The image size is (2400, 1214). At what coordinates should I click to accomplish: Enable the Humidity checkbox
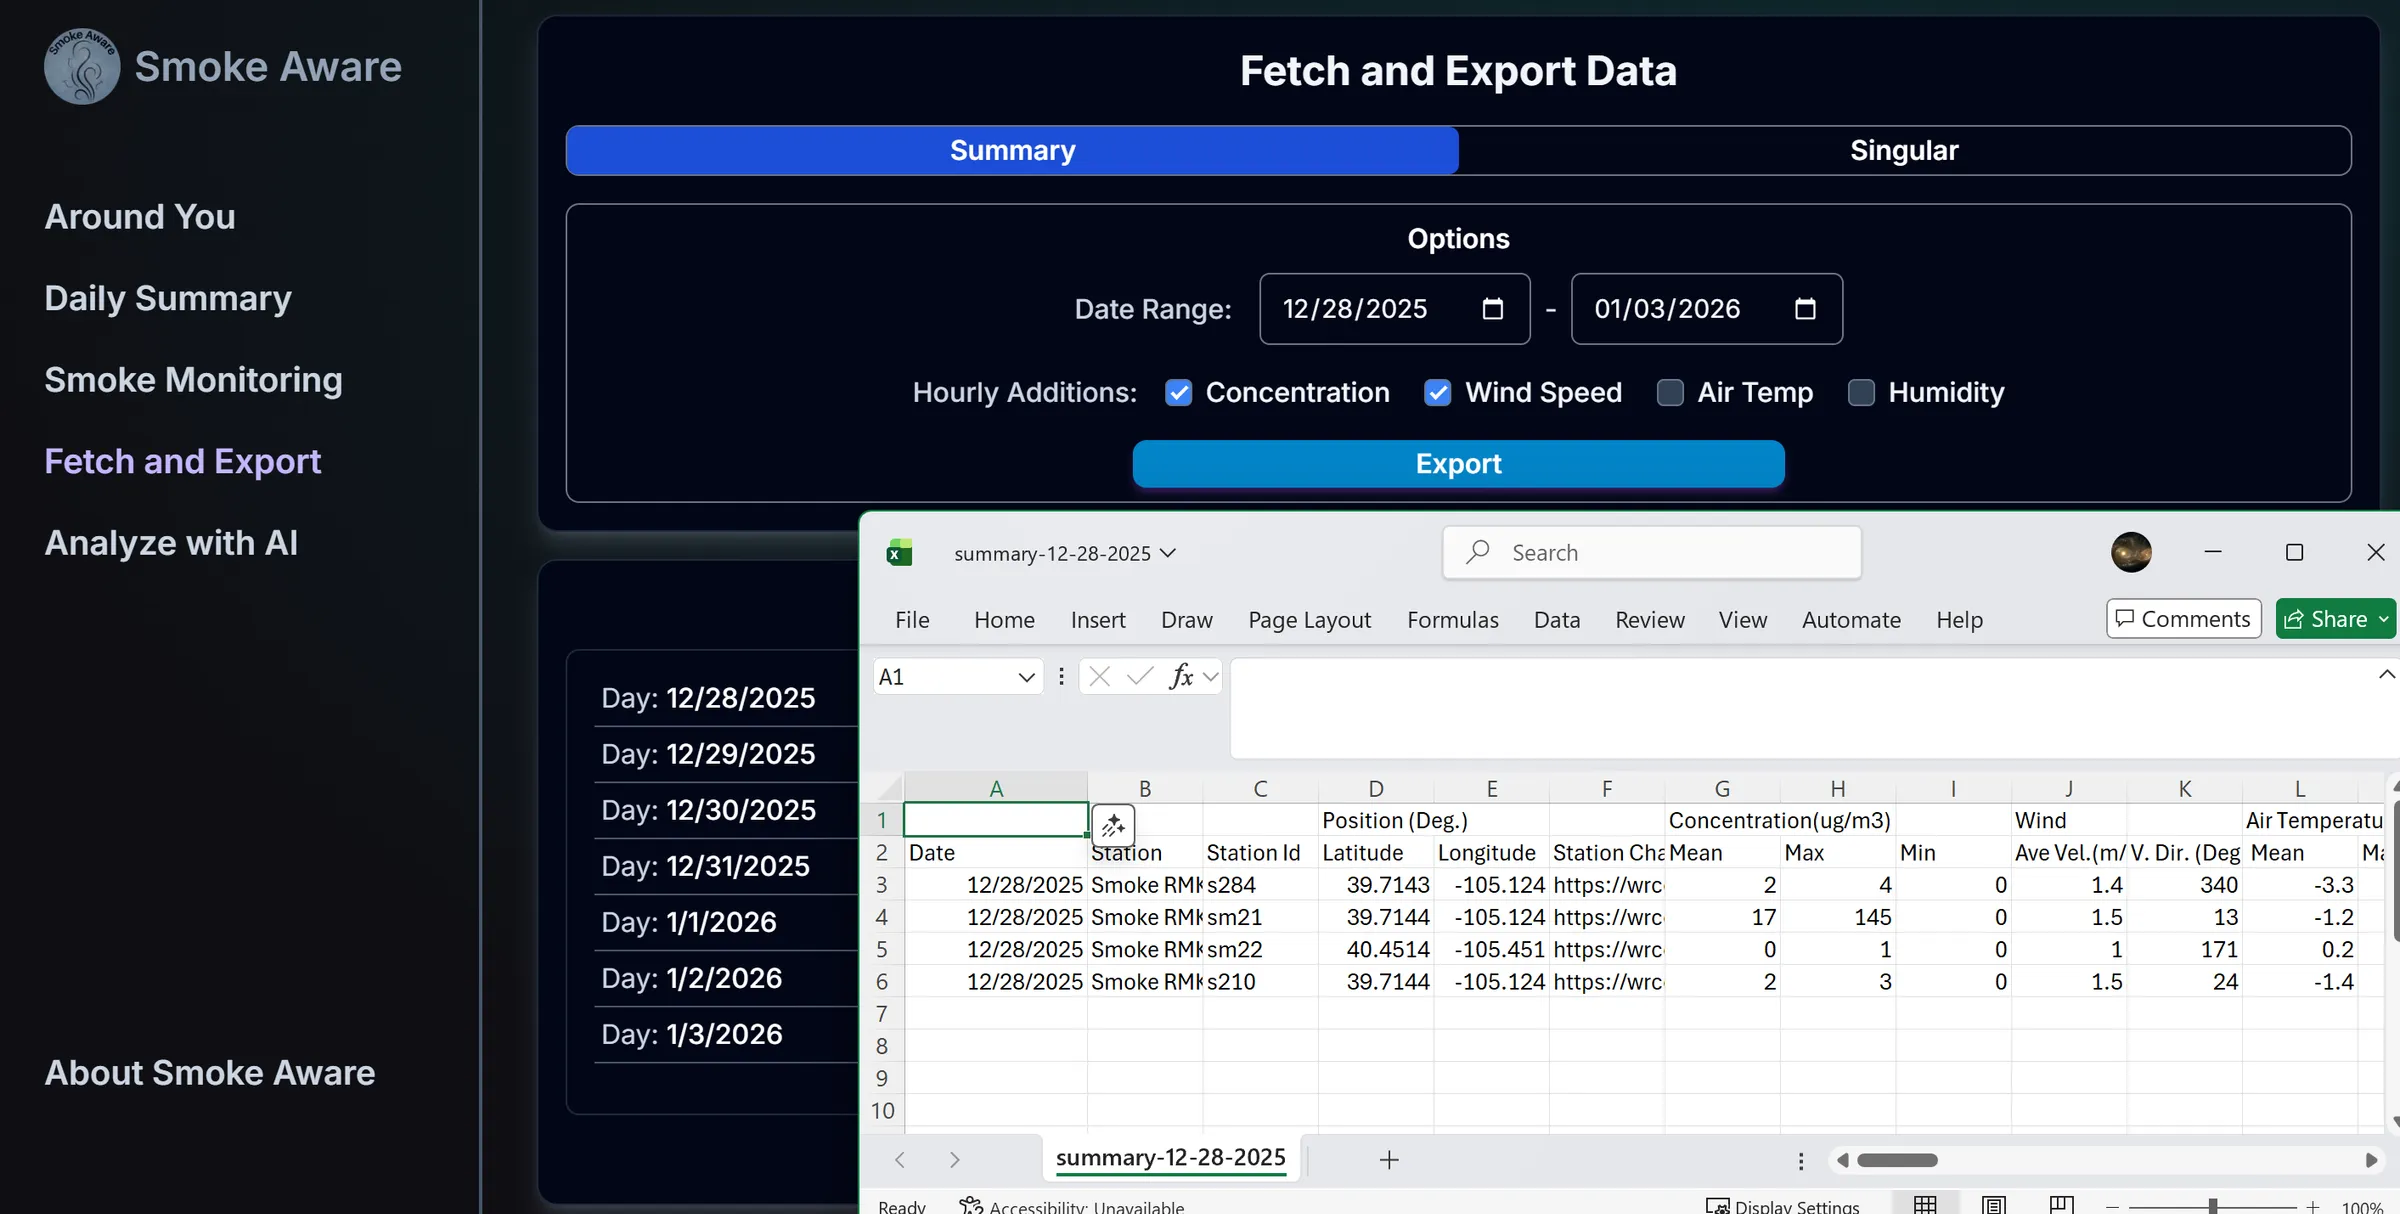coord(1861,393)
